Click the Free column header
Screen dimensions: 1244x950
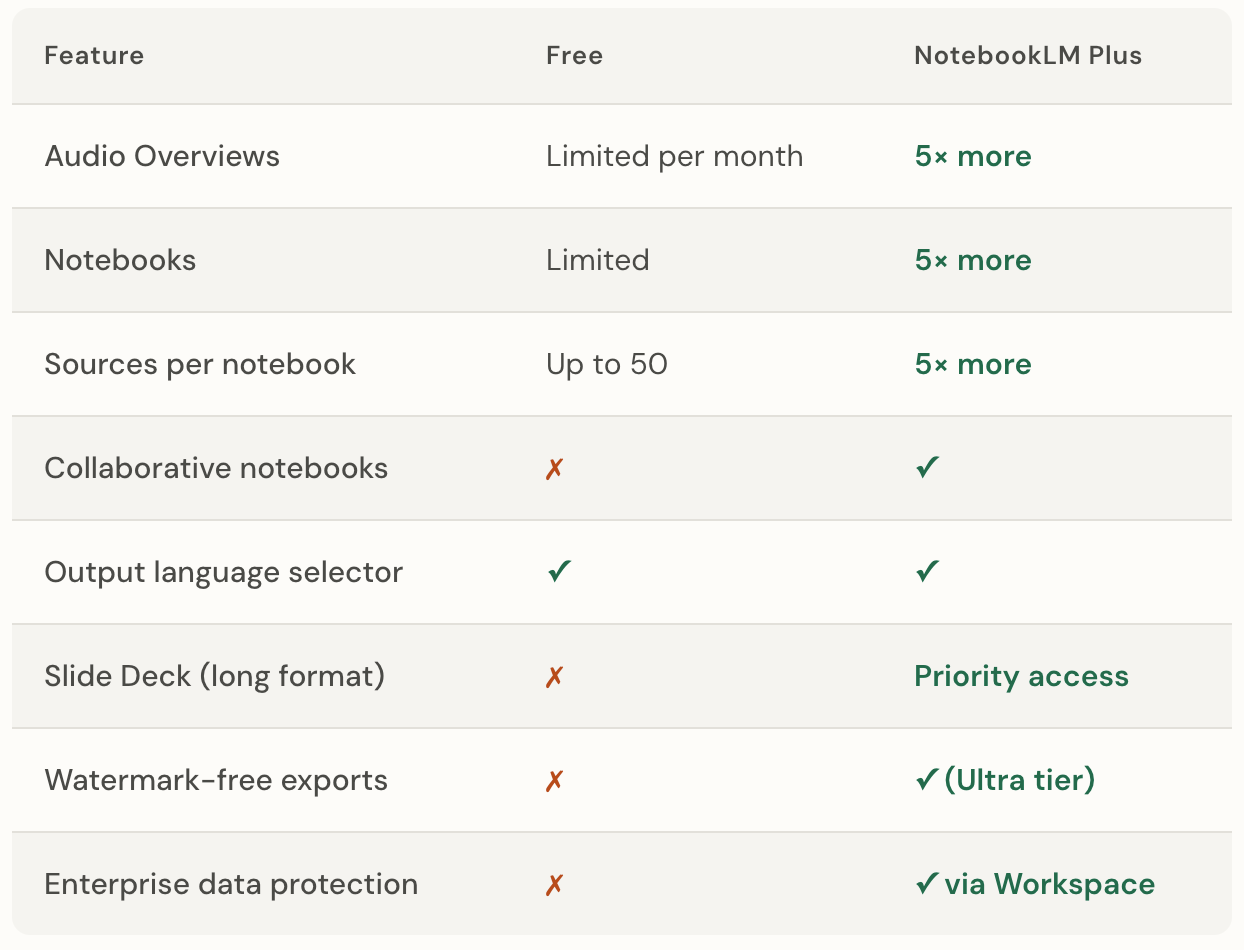574,55
